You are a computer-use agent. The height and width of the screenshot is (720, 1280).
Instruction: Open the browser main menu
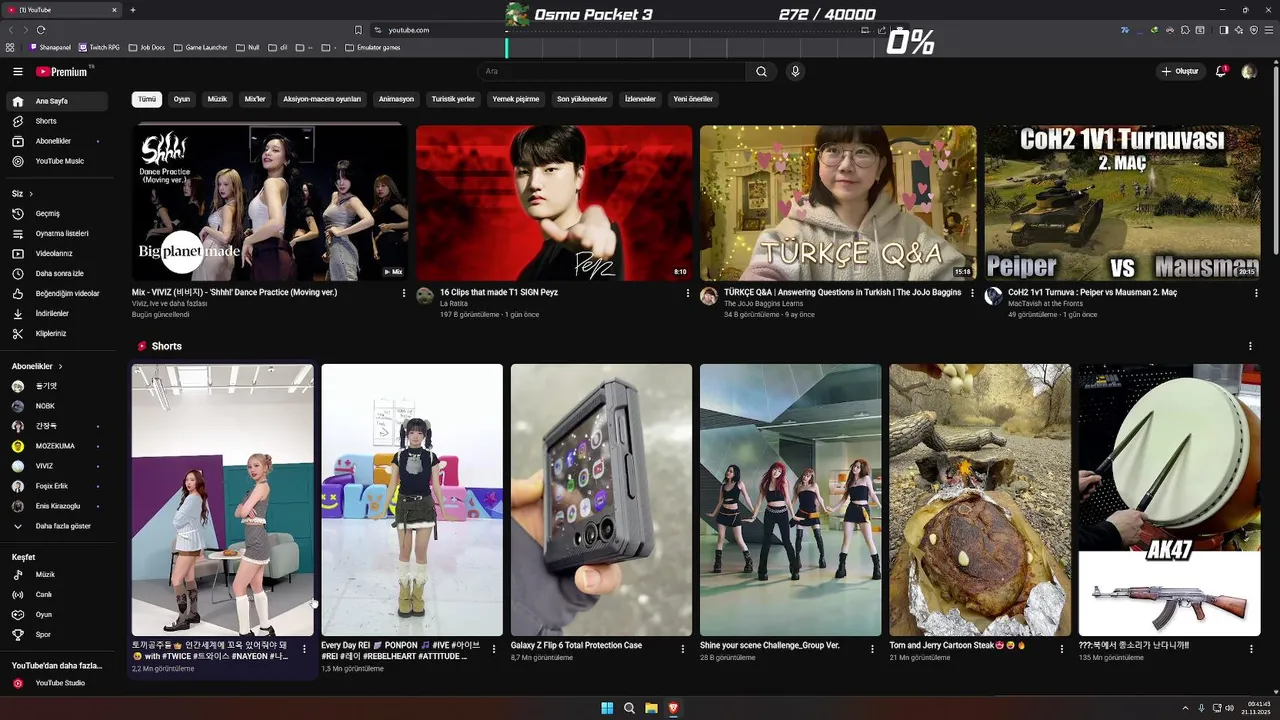[1269, 30]
